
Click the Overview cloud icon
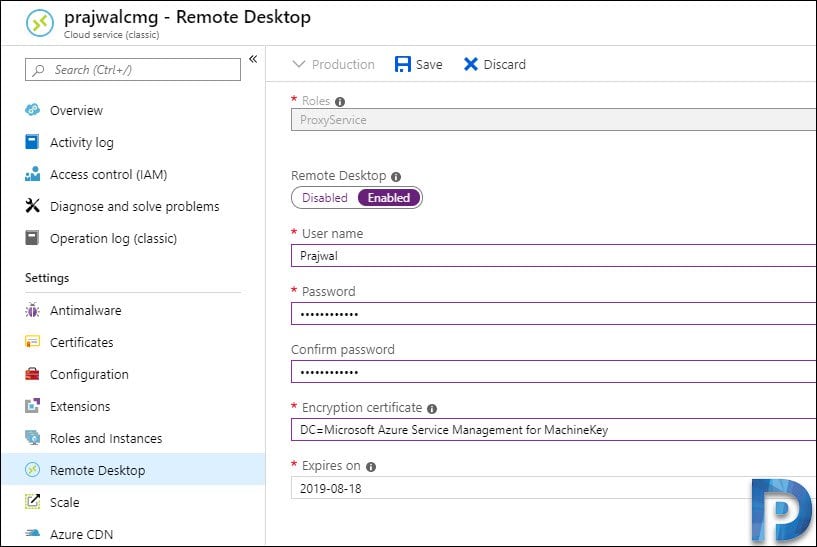(32, 110)
